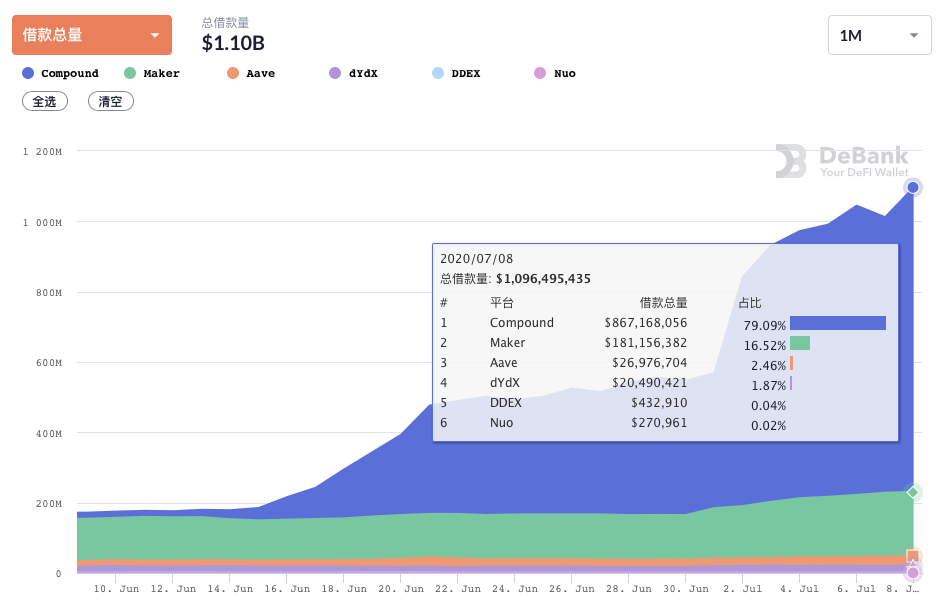Click the 全选 select-all button
The width and height of the screenshot is (941, 615).
tap(44, 101)
